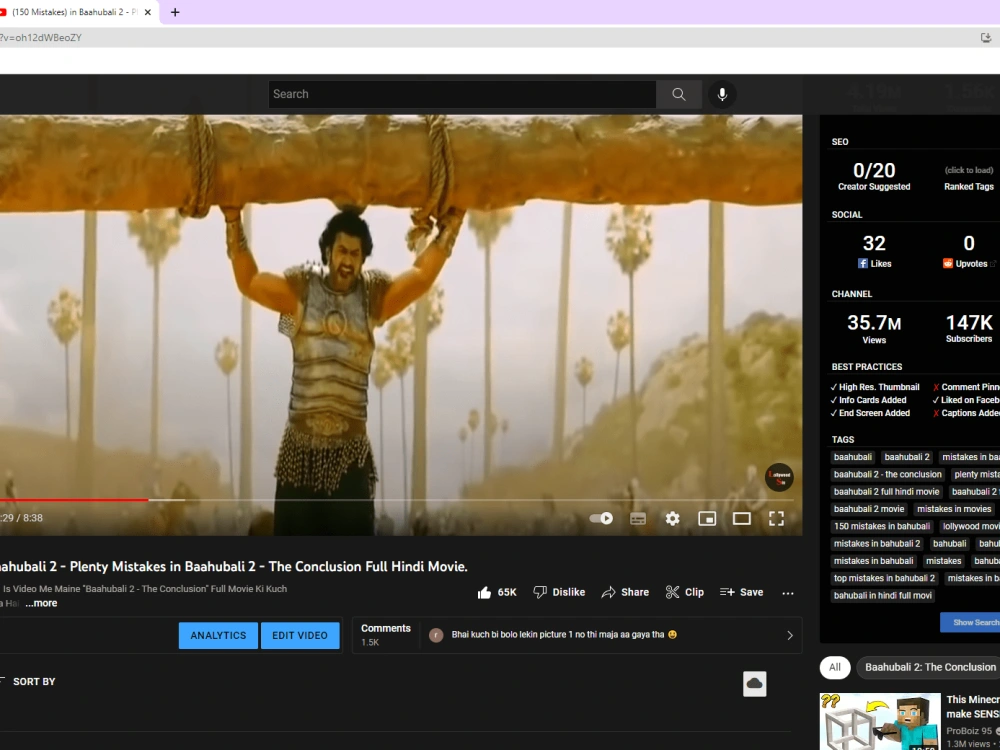The image size is (1000, 750).
Task: Click Reddit Upvotes count
Action: (x=969, y=251)
